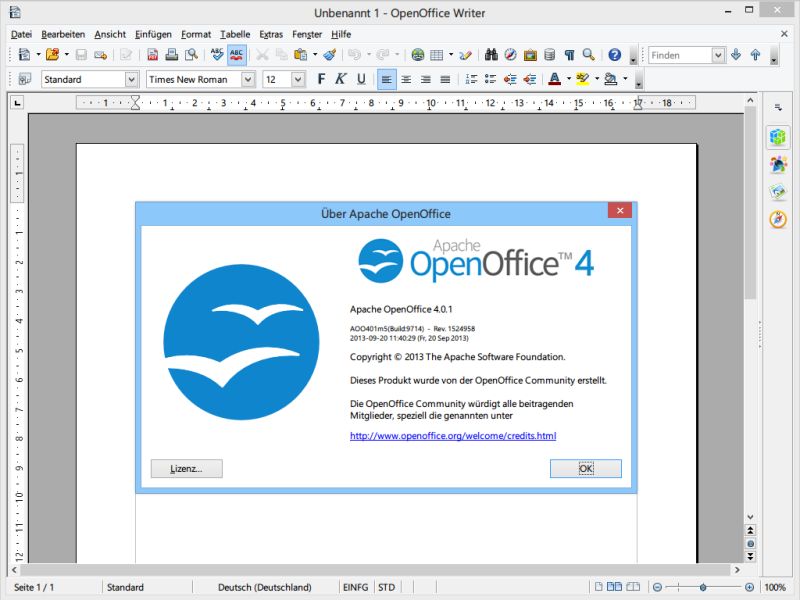Click the blue Help question mark icon

click(x=615, y=55)
